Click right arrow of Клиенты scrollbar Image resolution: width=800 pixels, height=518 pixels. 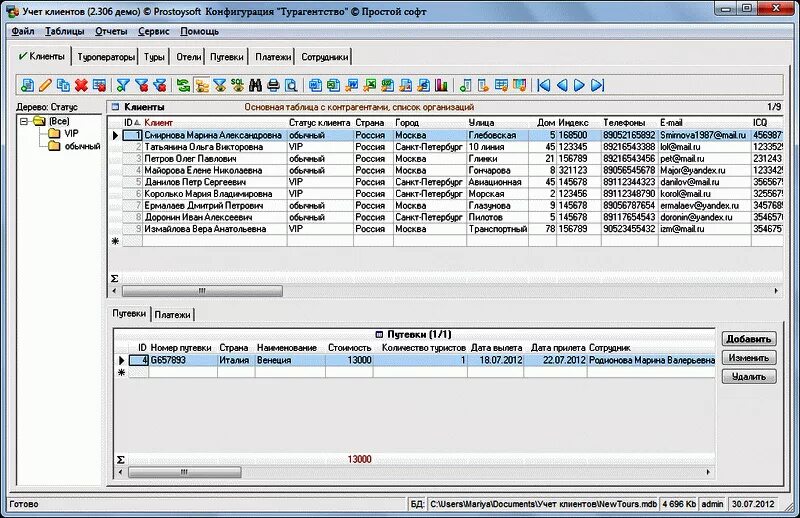(776, 291)
